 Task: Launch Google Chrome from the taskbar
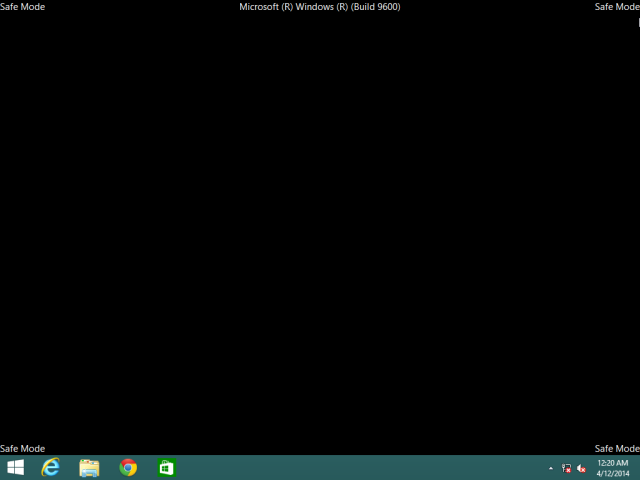[x=128, y=467]
